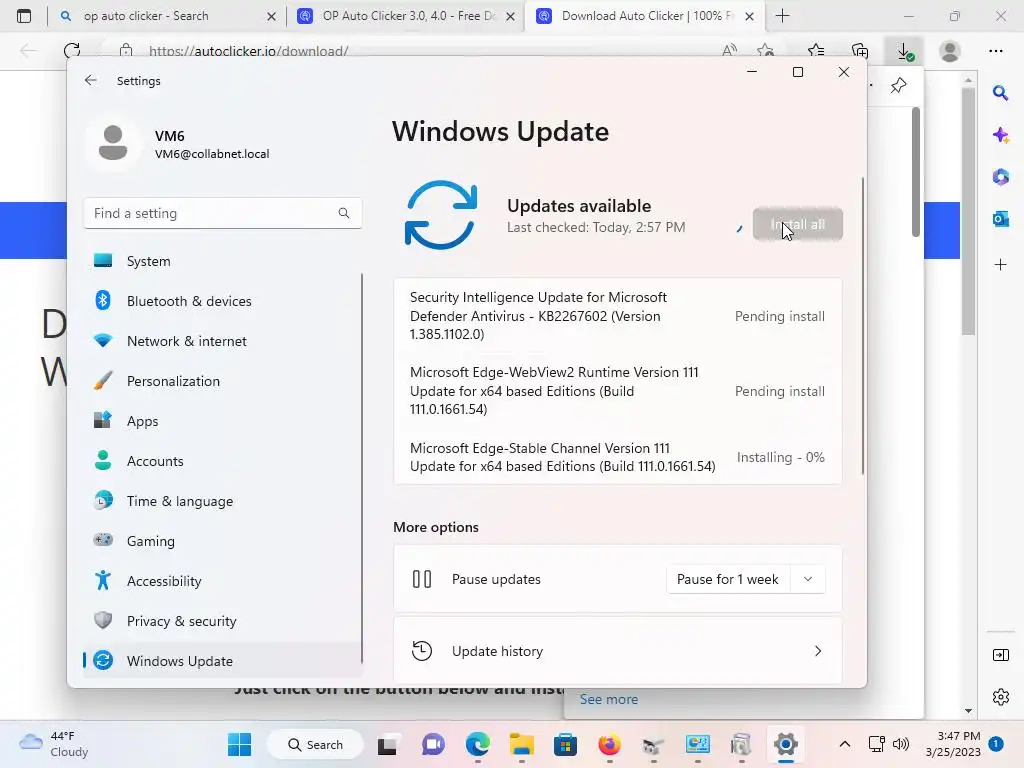The height and width of the screenshot is (768, 1024).
Task: Open weather widget showing 44°F Cloudy
Action: 54,744
